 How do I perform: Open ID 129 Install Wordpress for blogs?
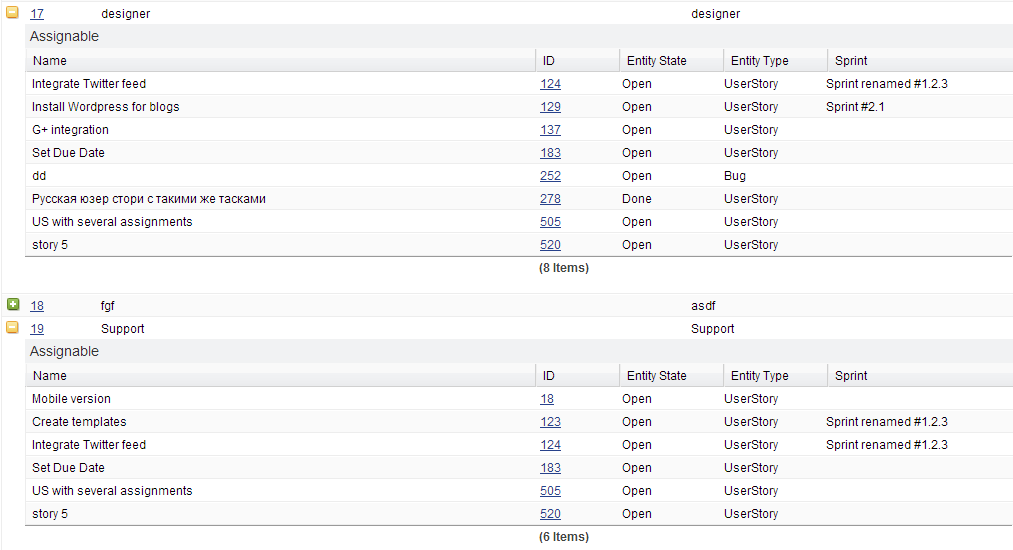pyautogui.click(x=550, y=107)
